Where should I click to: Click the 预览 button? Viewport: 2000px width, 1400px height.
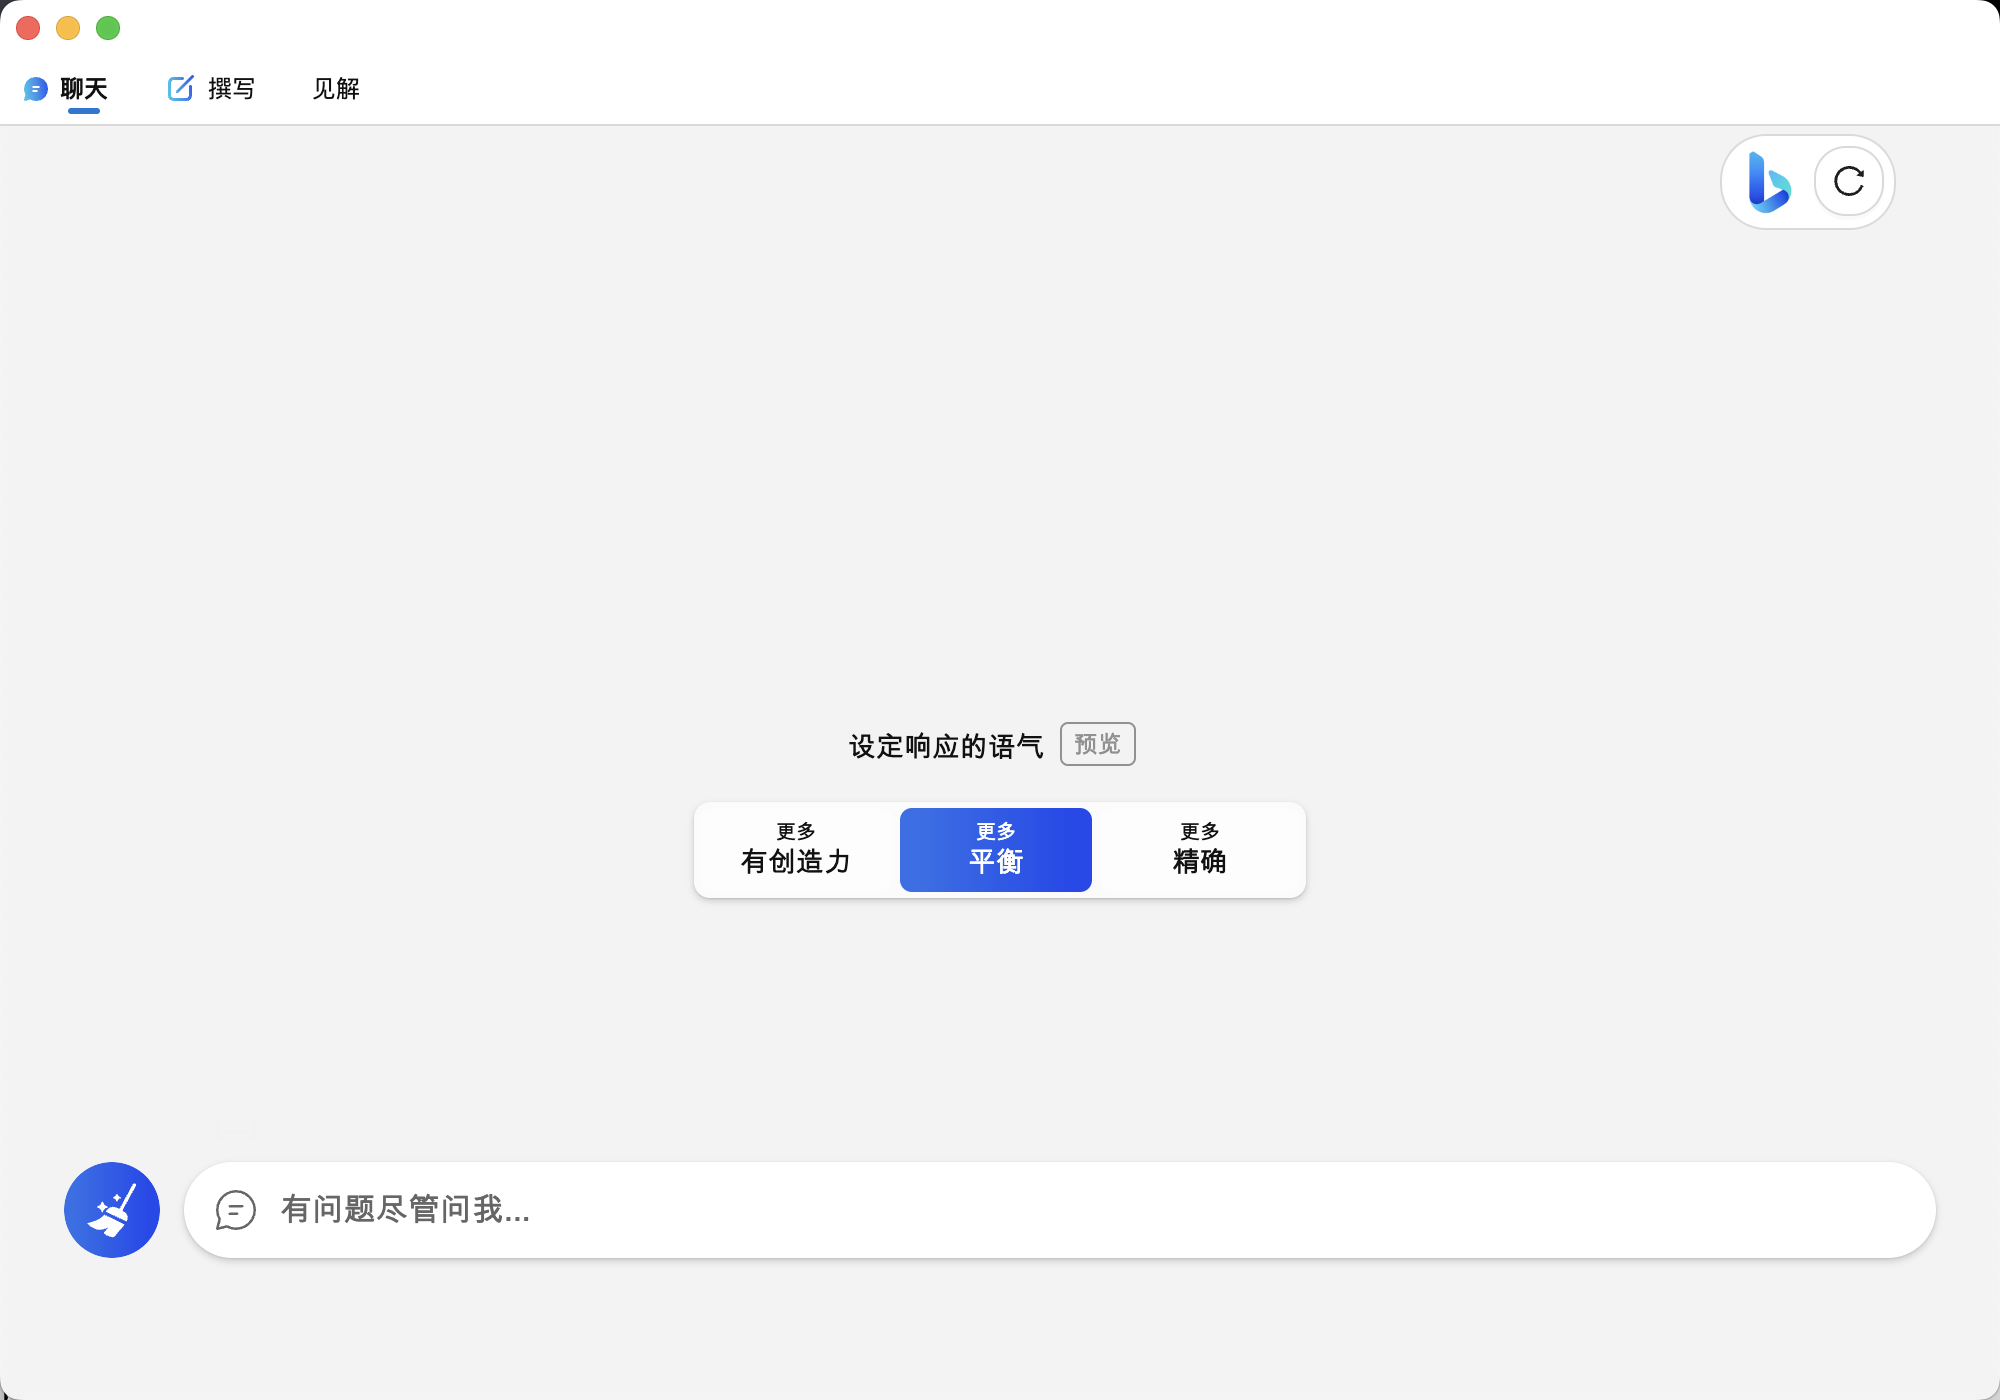(1097, 744)
